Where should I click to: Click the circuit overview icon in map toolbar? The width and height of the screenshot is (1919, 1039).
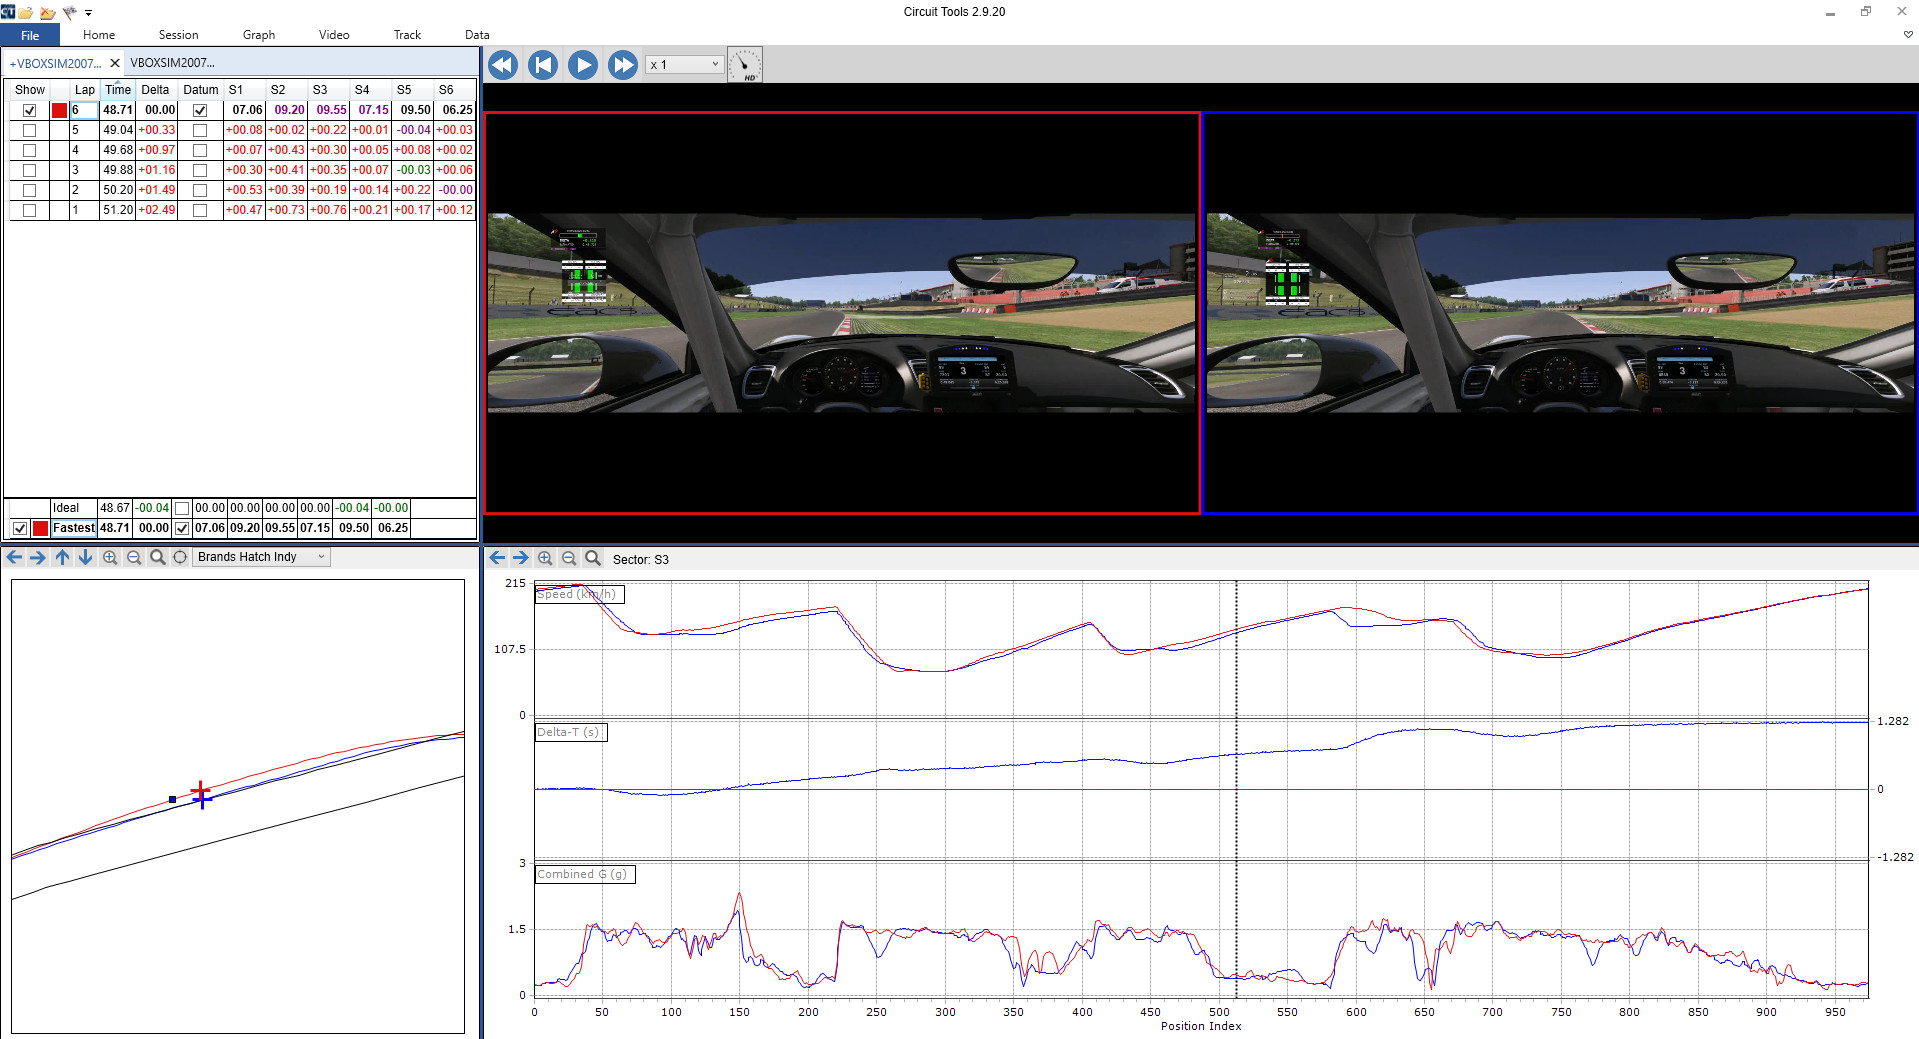[180, 557]
